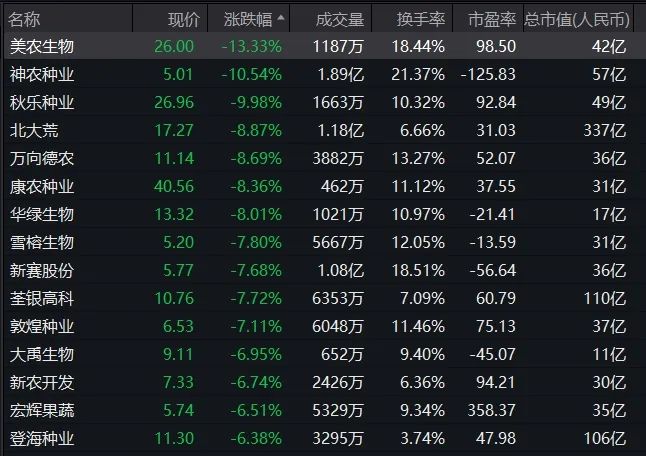
Task: Select 荃银高科 in the table
Action: 41,298
